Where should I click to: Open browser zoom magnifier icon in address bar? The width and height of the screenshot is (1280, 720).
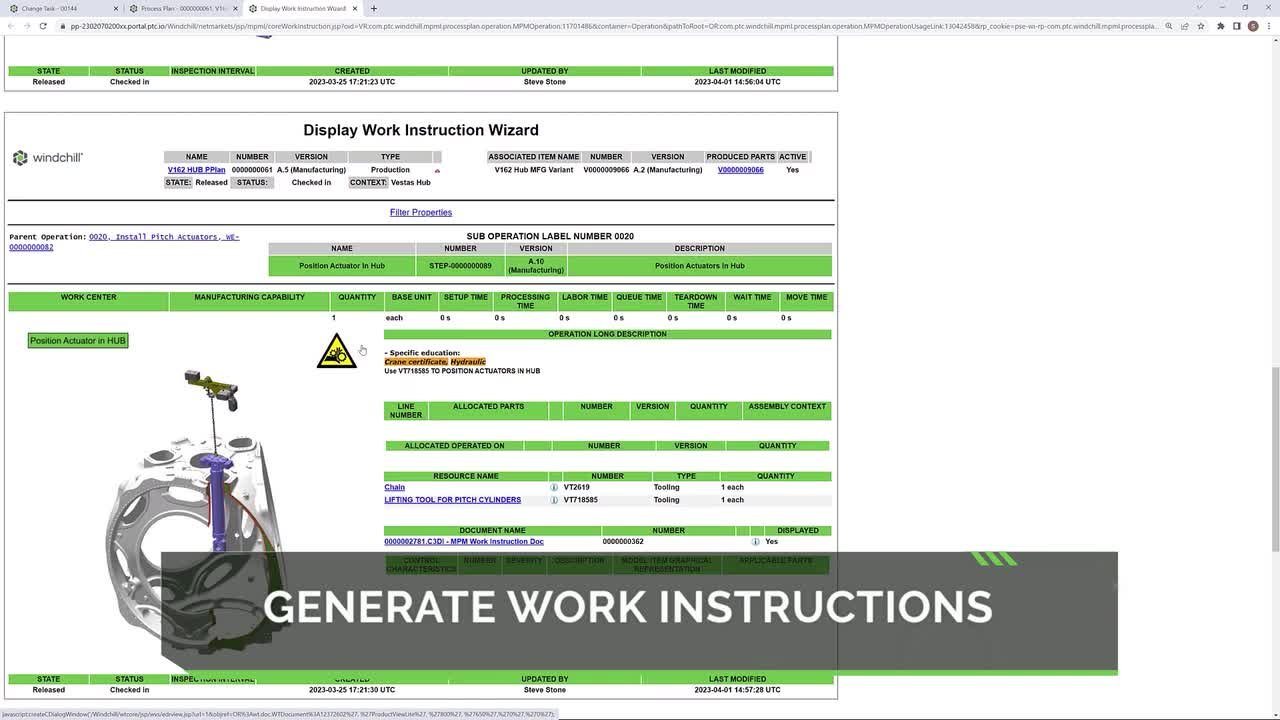click(1169, 26)
